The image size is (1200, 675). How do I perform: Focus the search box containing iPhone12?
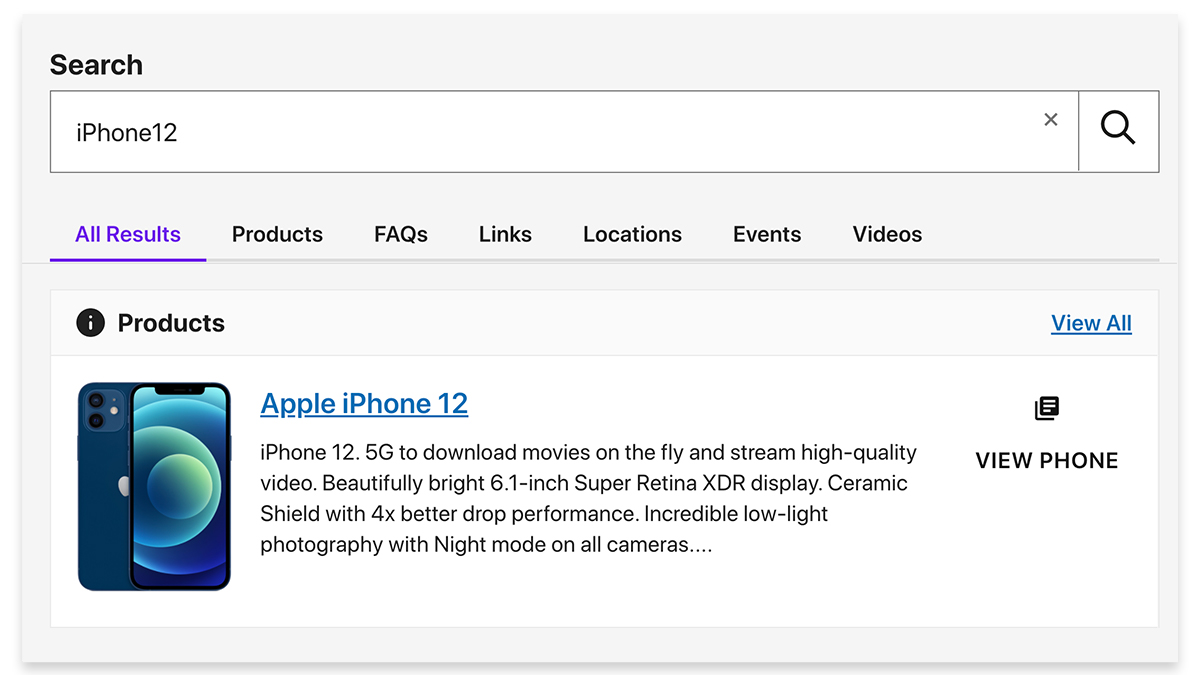pyautogui.click(x=564, y=132)
